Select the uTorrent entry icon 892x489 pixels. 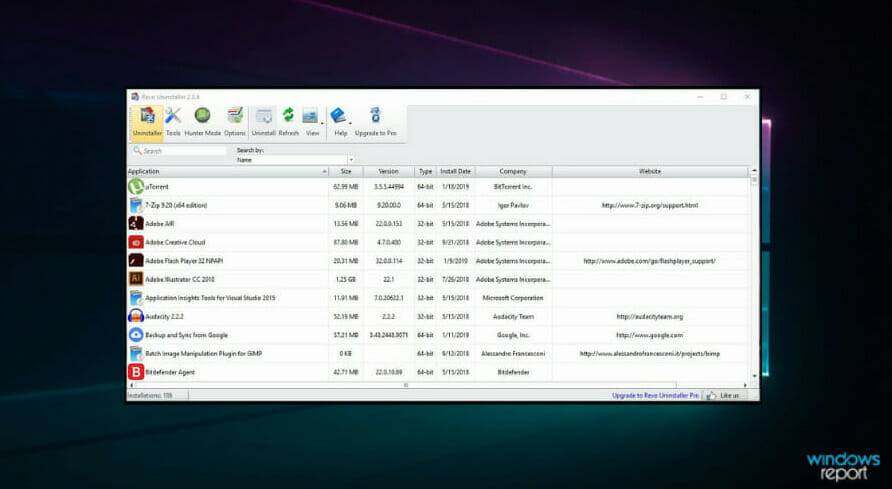point(136,186)
